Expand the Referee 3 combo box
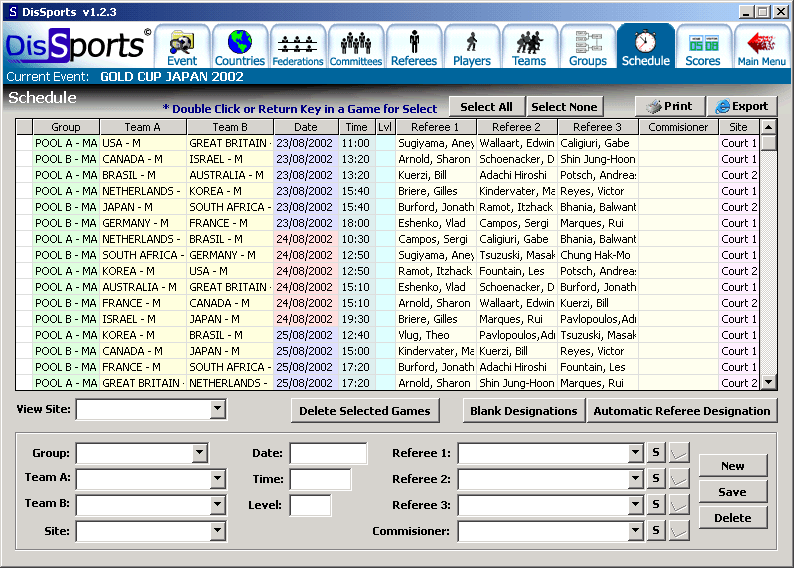The image size is (794, 568). click(636, 505)
